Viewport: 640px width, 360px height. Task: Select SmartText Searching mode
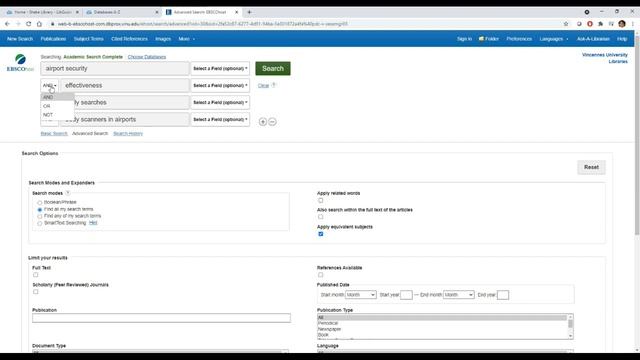click(x=40, y=223)
